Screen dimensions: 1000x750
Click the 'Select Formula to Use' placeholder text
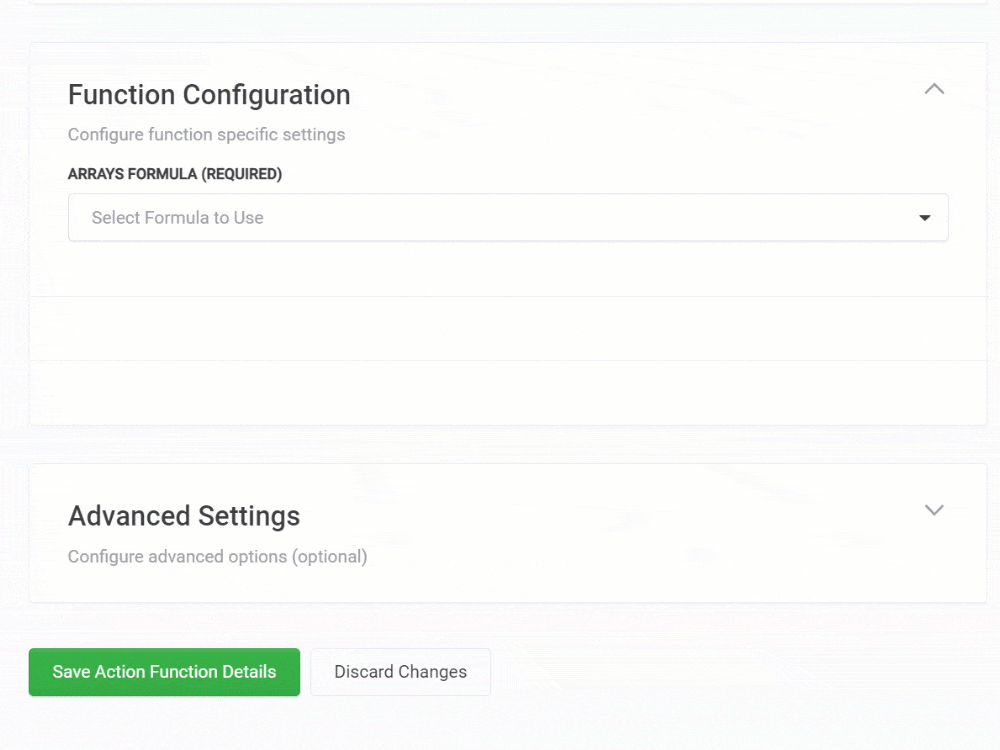[x=177, y=218]
